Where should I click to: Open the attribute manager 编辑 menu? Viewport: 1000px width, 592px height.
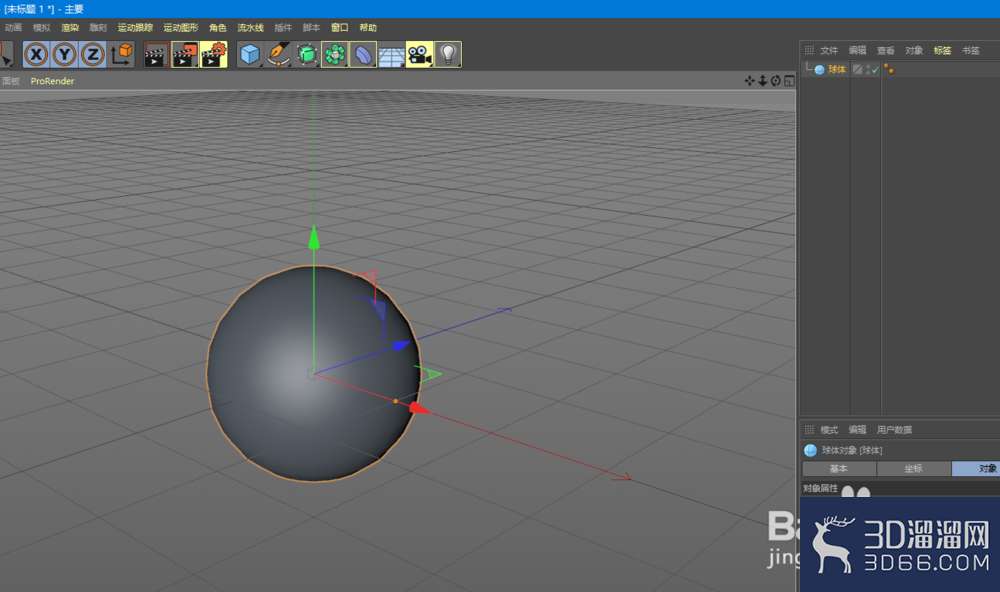(x=858, y=430)
